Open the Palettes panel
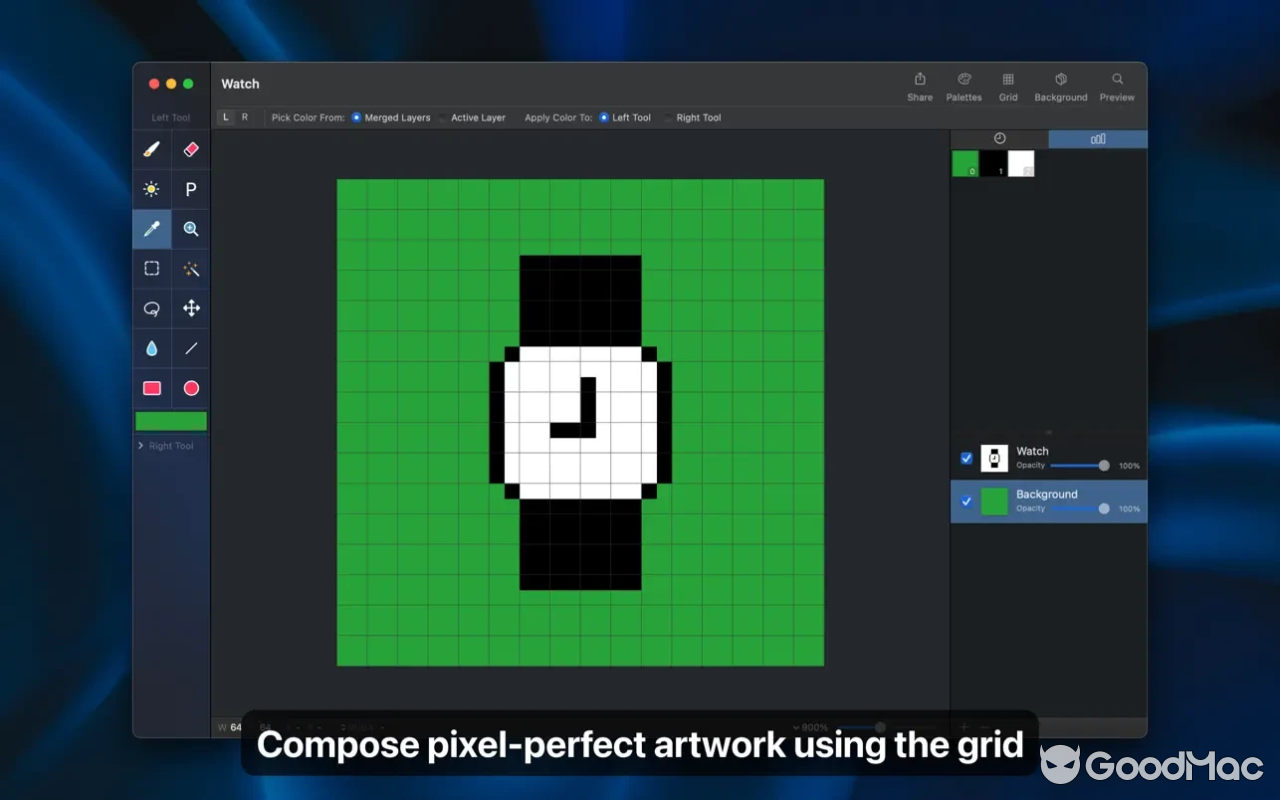This screenshot has width=1280, height=800. [x=963, y=86]
